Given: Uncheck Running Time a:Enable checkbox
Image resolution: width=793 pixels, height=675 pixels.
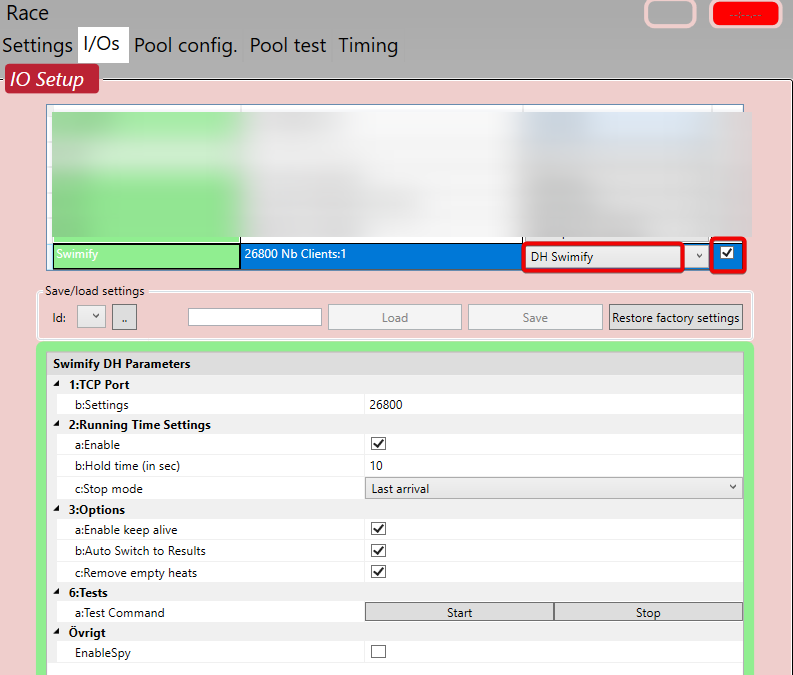Looking at the screenshot, I should 378,444.
